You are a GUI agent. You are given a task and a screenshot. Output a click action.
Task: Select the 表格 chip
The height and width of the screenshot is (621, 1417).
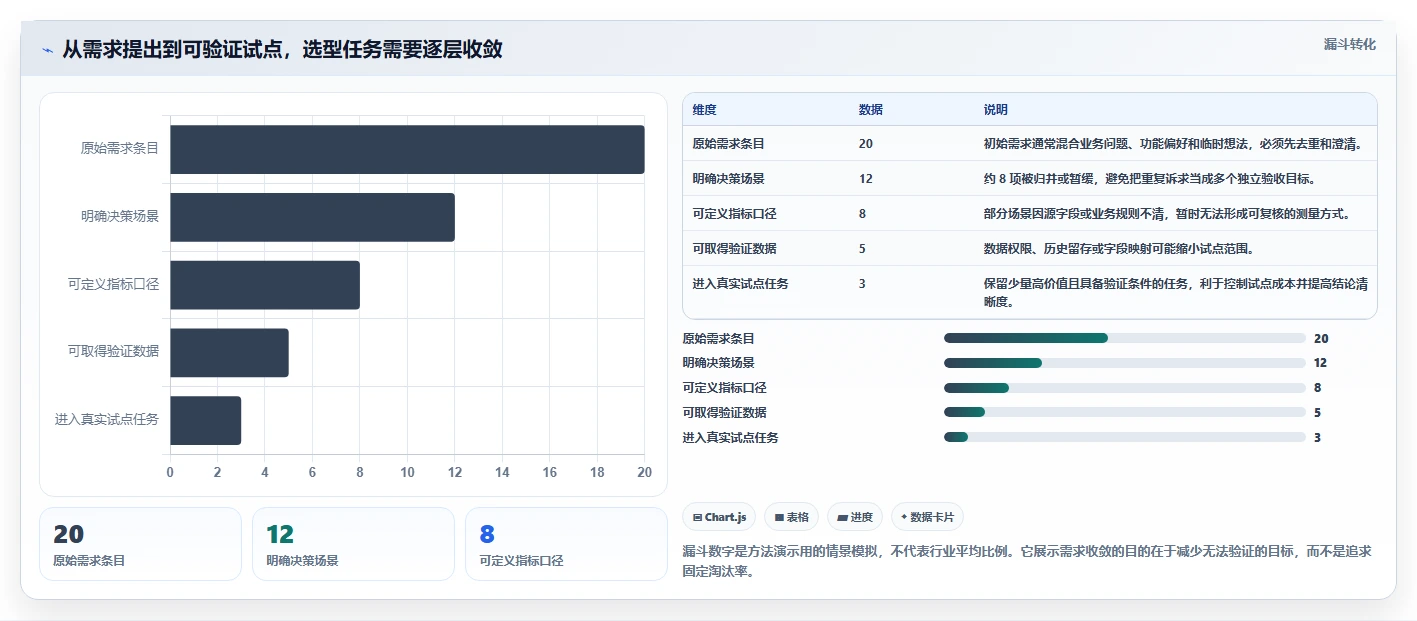click(791, 517)
